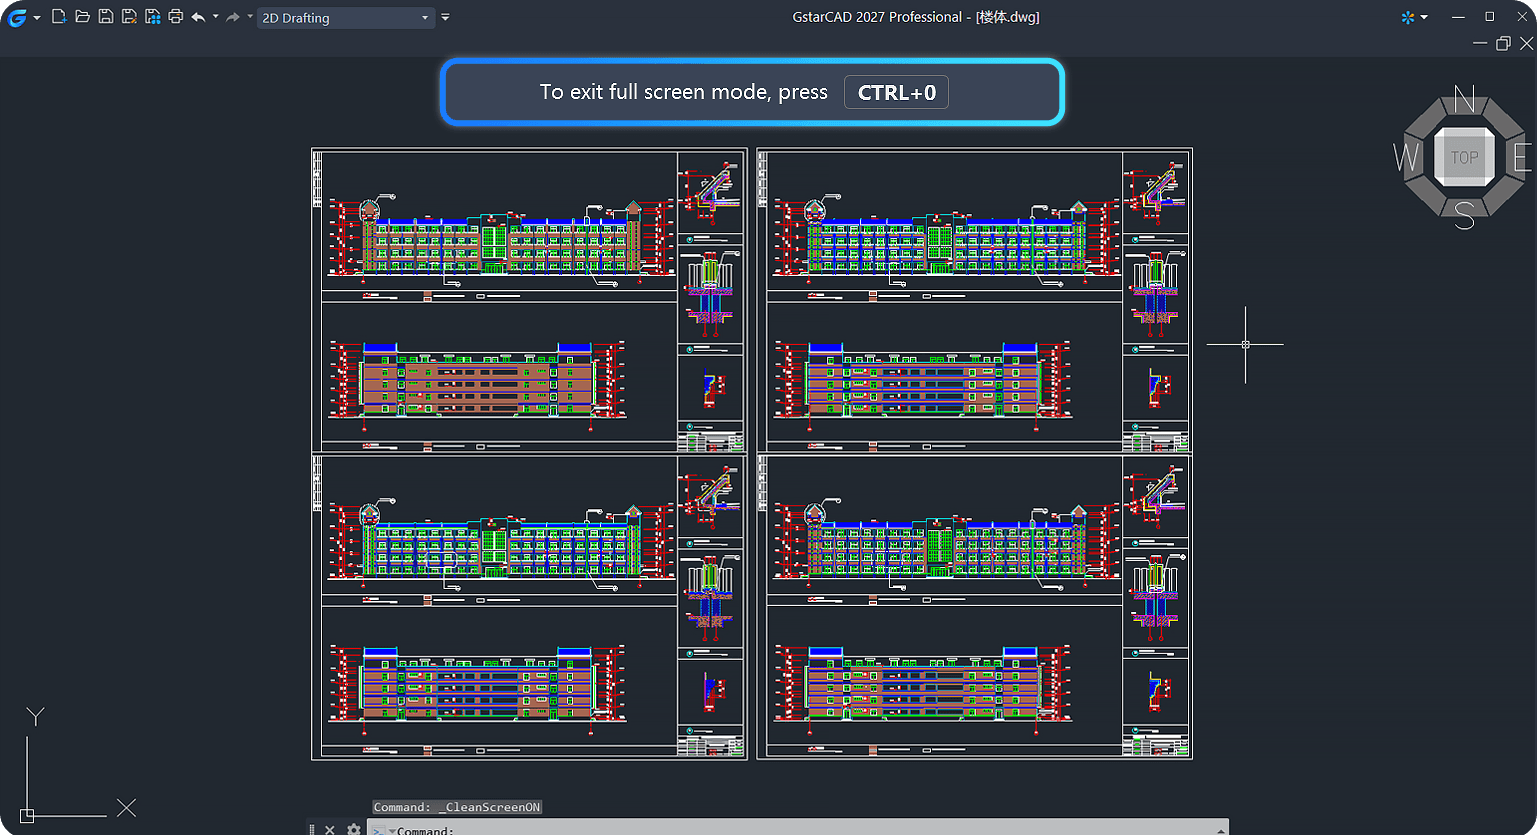This screenshot has width=1540, height=835.
Task: Restore down the drawing document window
Action: (1503, 44)
